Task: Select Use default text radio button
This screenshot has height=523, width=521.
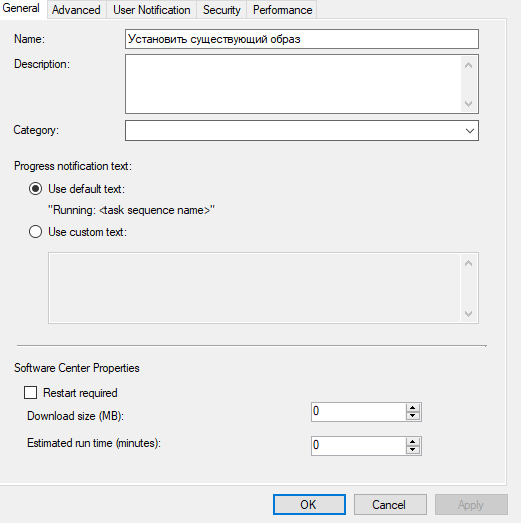Action: click(x=35, y=189)
